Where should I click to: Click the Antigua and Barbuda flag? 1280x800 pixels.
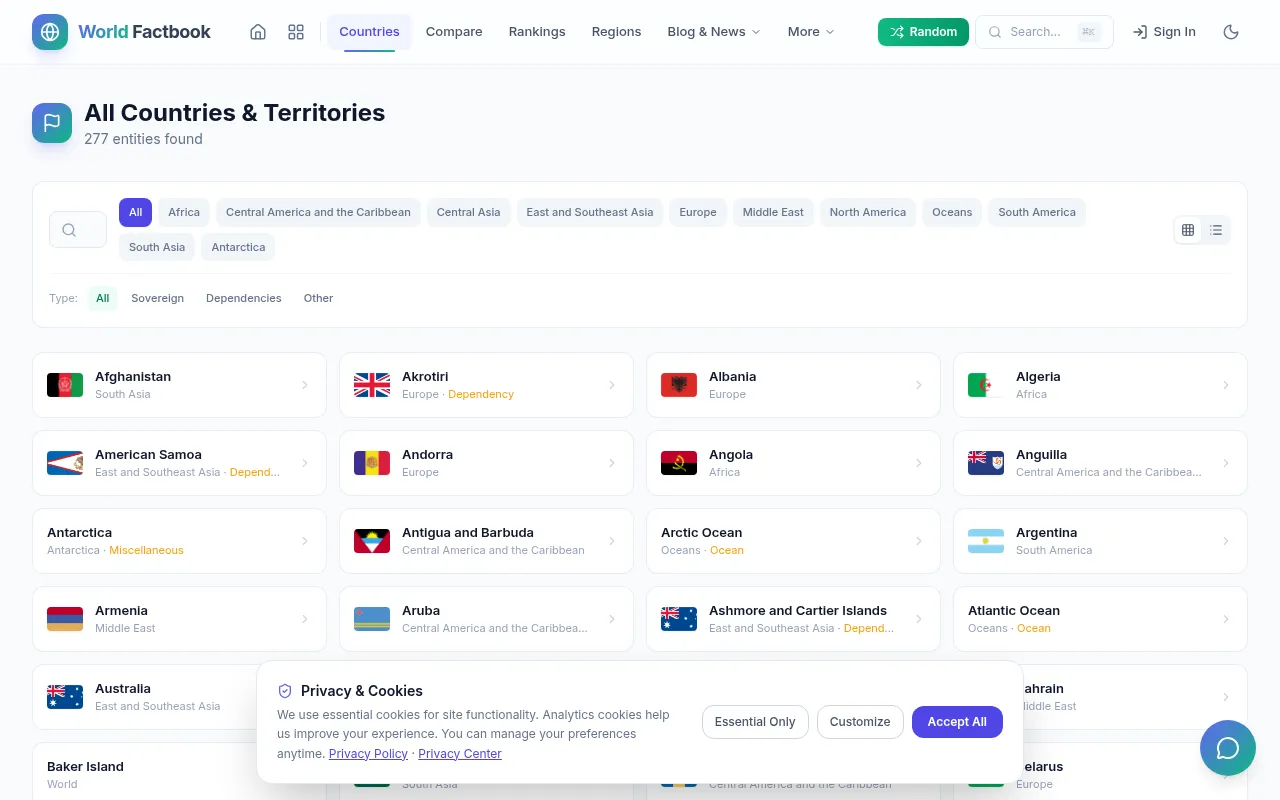tap(372, 541)
